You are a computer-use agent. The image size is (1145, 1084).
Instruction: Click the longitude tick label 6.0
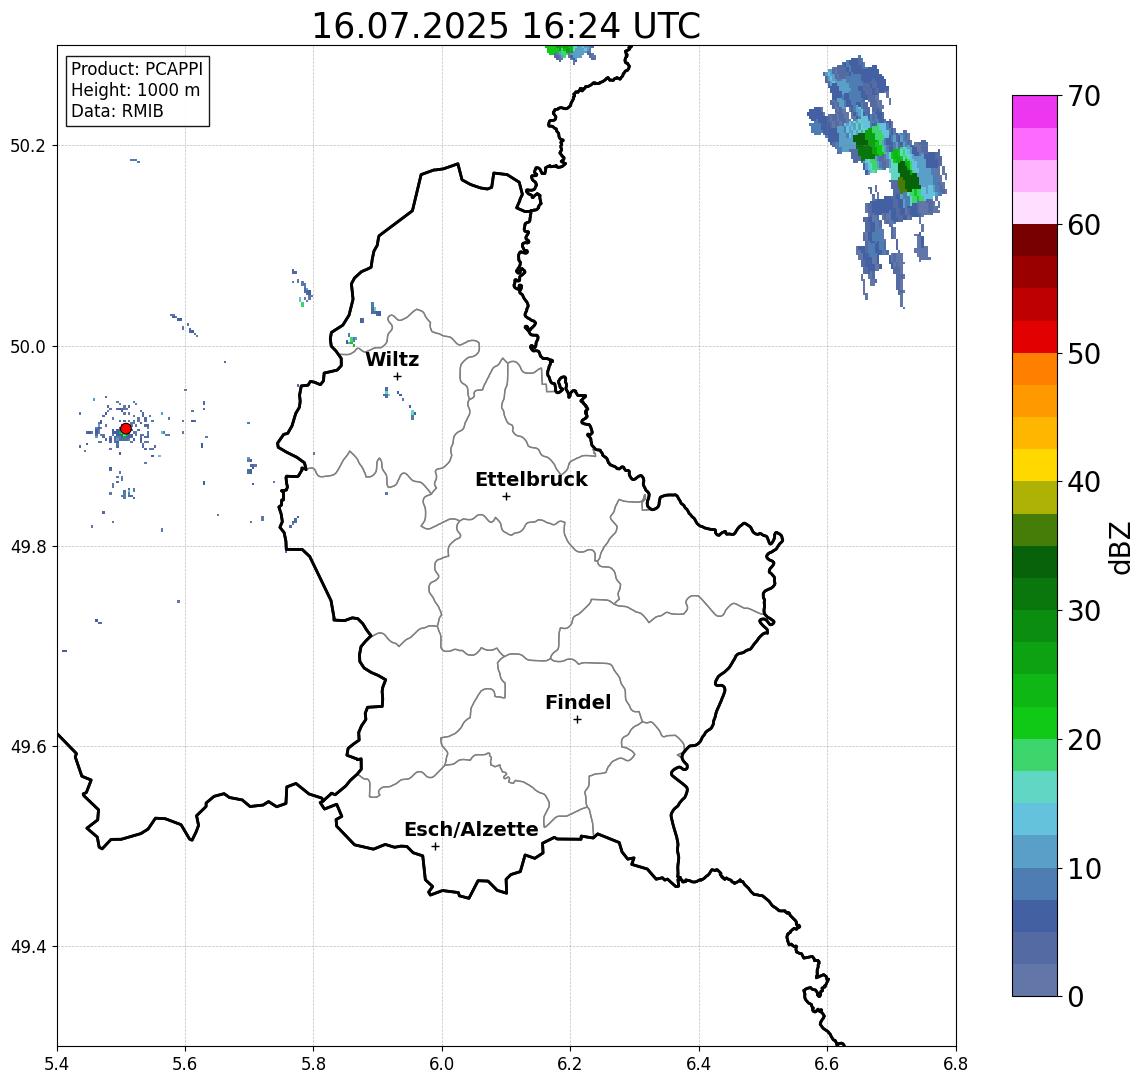tap(442, 1064)
